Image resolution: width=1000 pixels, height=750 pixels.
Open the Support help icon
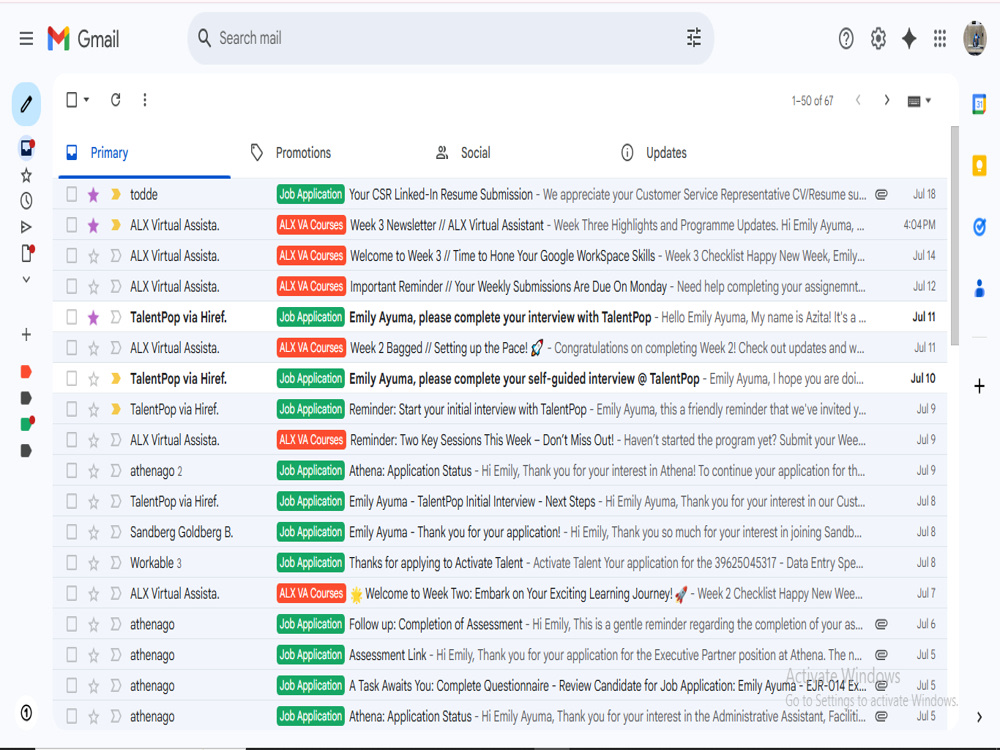pyautogui.click(x=846, y=39)
